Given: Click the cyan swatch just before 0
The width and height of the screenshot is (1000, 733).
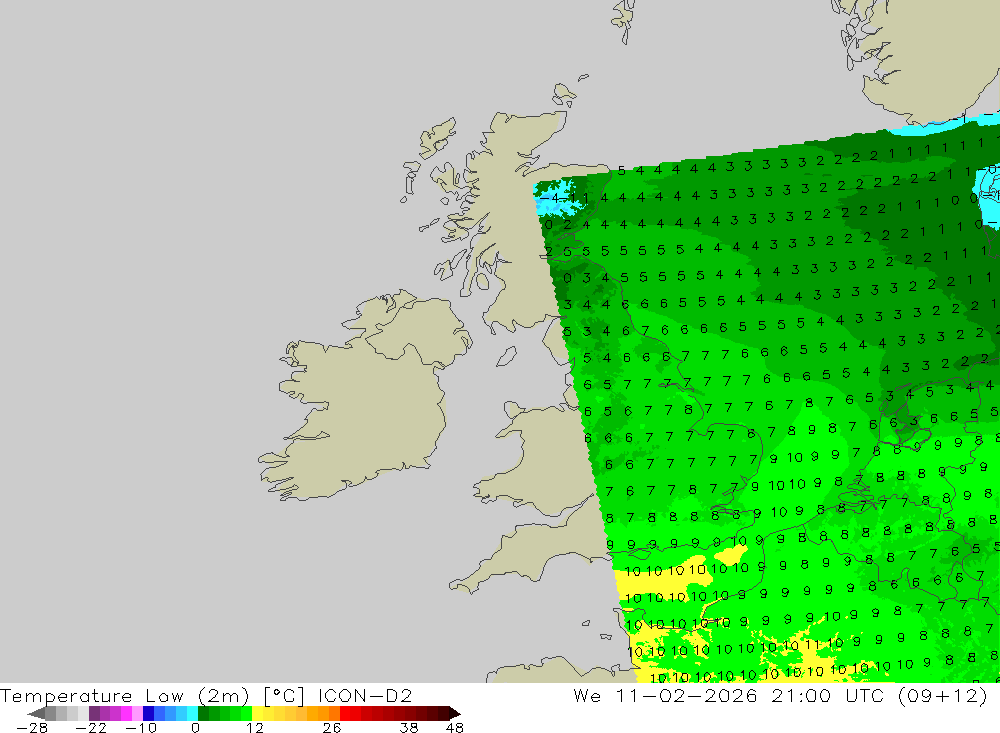Looking at the screenshot, I should [x=192, y=713].
